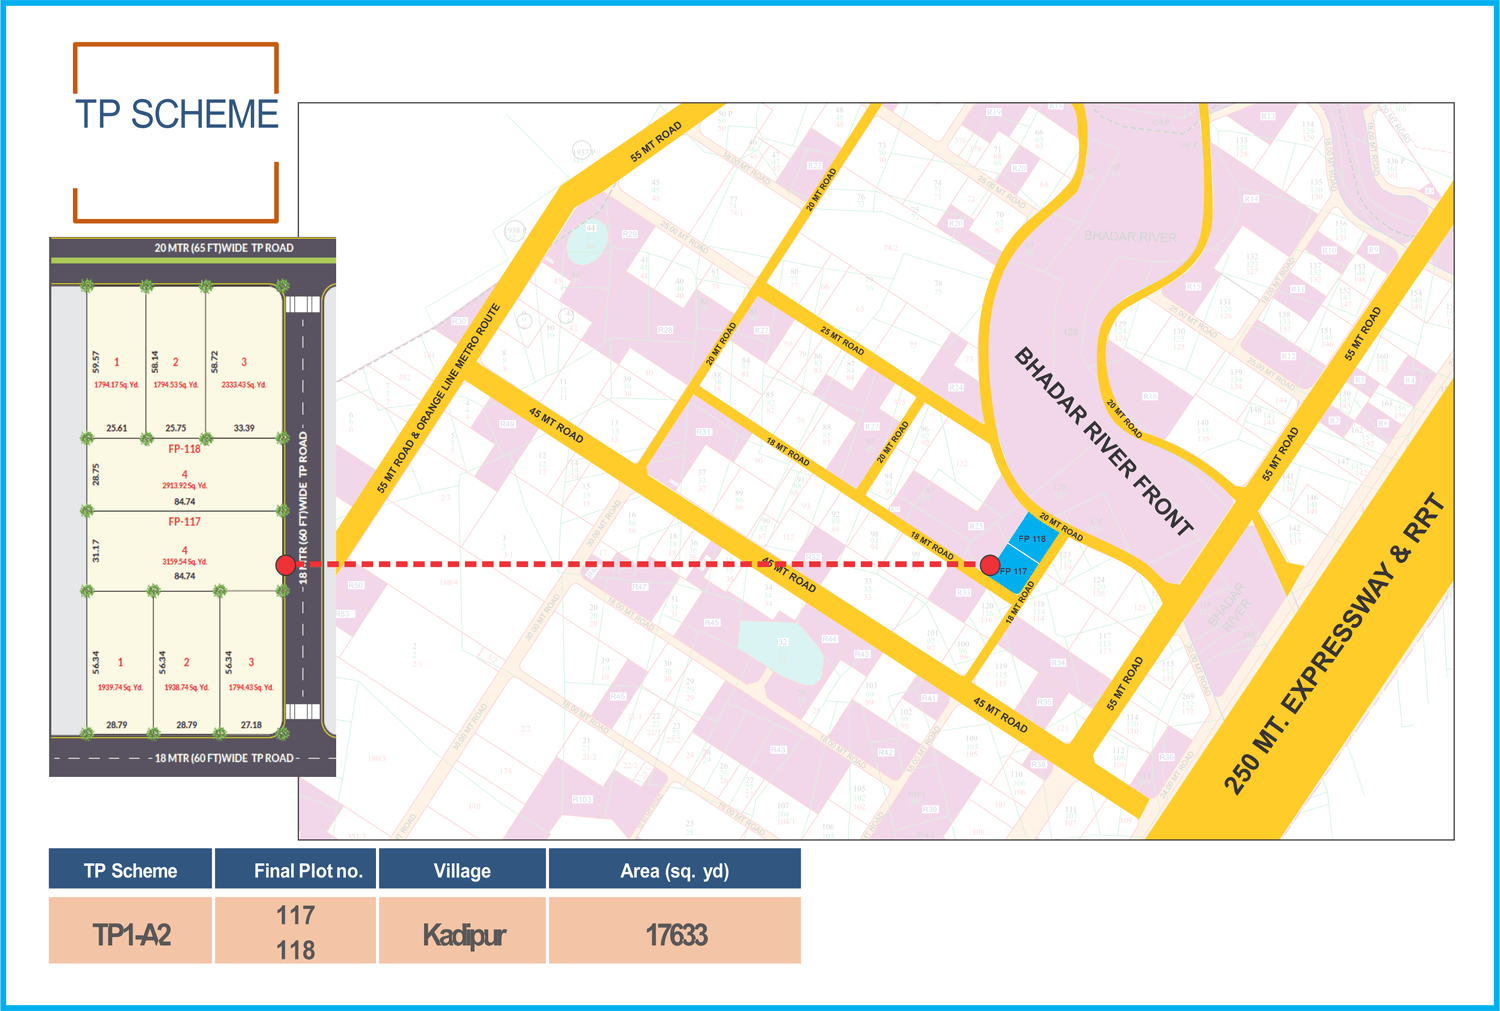Click plot area '1794.17 Sq. Yd.'
1500x1011 pixels.
click(x=117, y=385)
